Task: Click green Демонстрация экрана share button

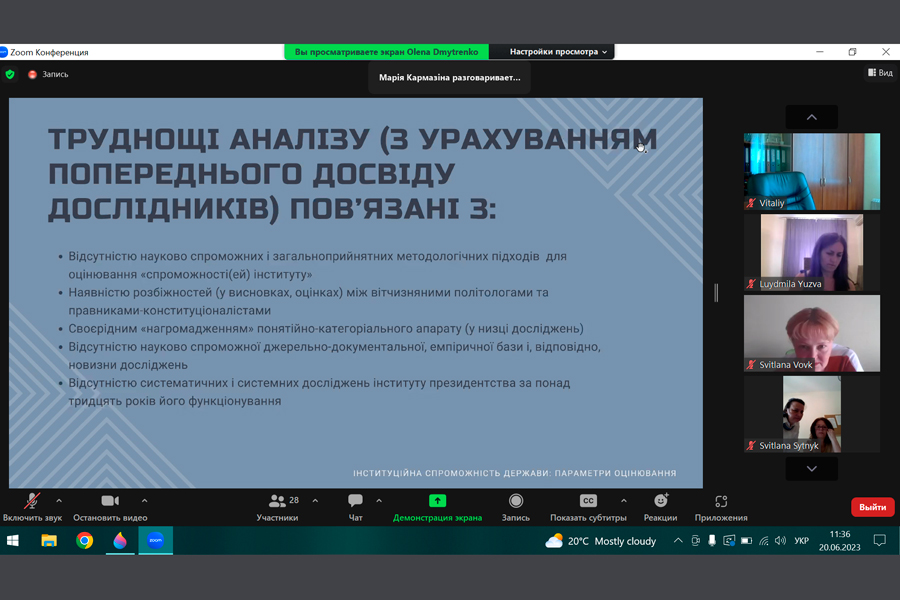Action: click(437, 507)
